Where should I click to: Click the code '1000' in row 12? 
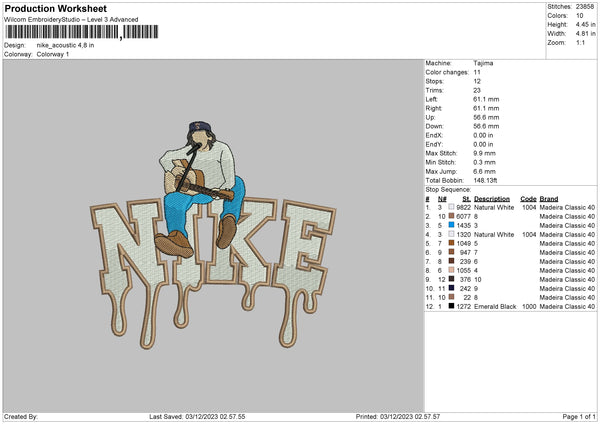(529, 306)
